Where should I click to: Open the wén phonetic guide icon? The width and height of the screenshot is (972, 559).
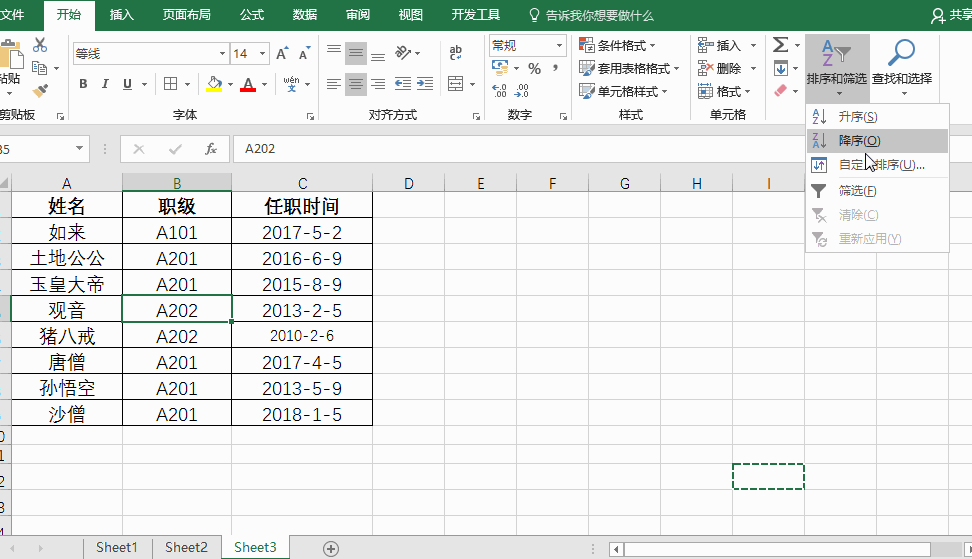[x=291, y=84]
